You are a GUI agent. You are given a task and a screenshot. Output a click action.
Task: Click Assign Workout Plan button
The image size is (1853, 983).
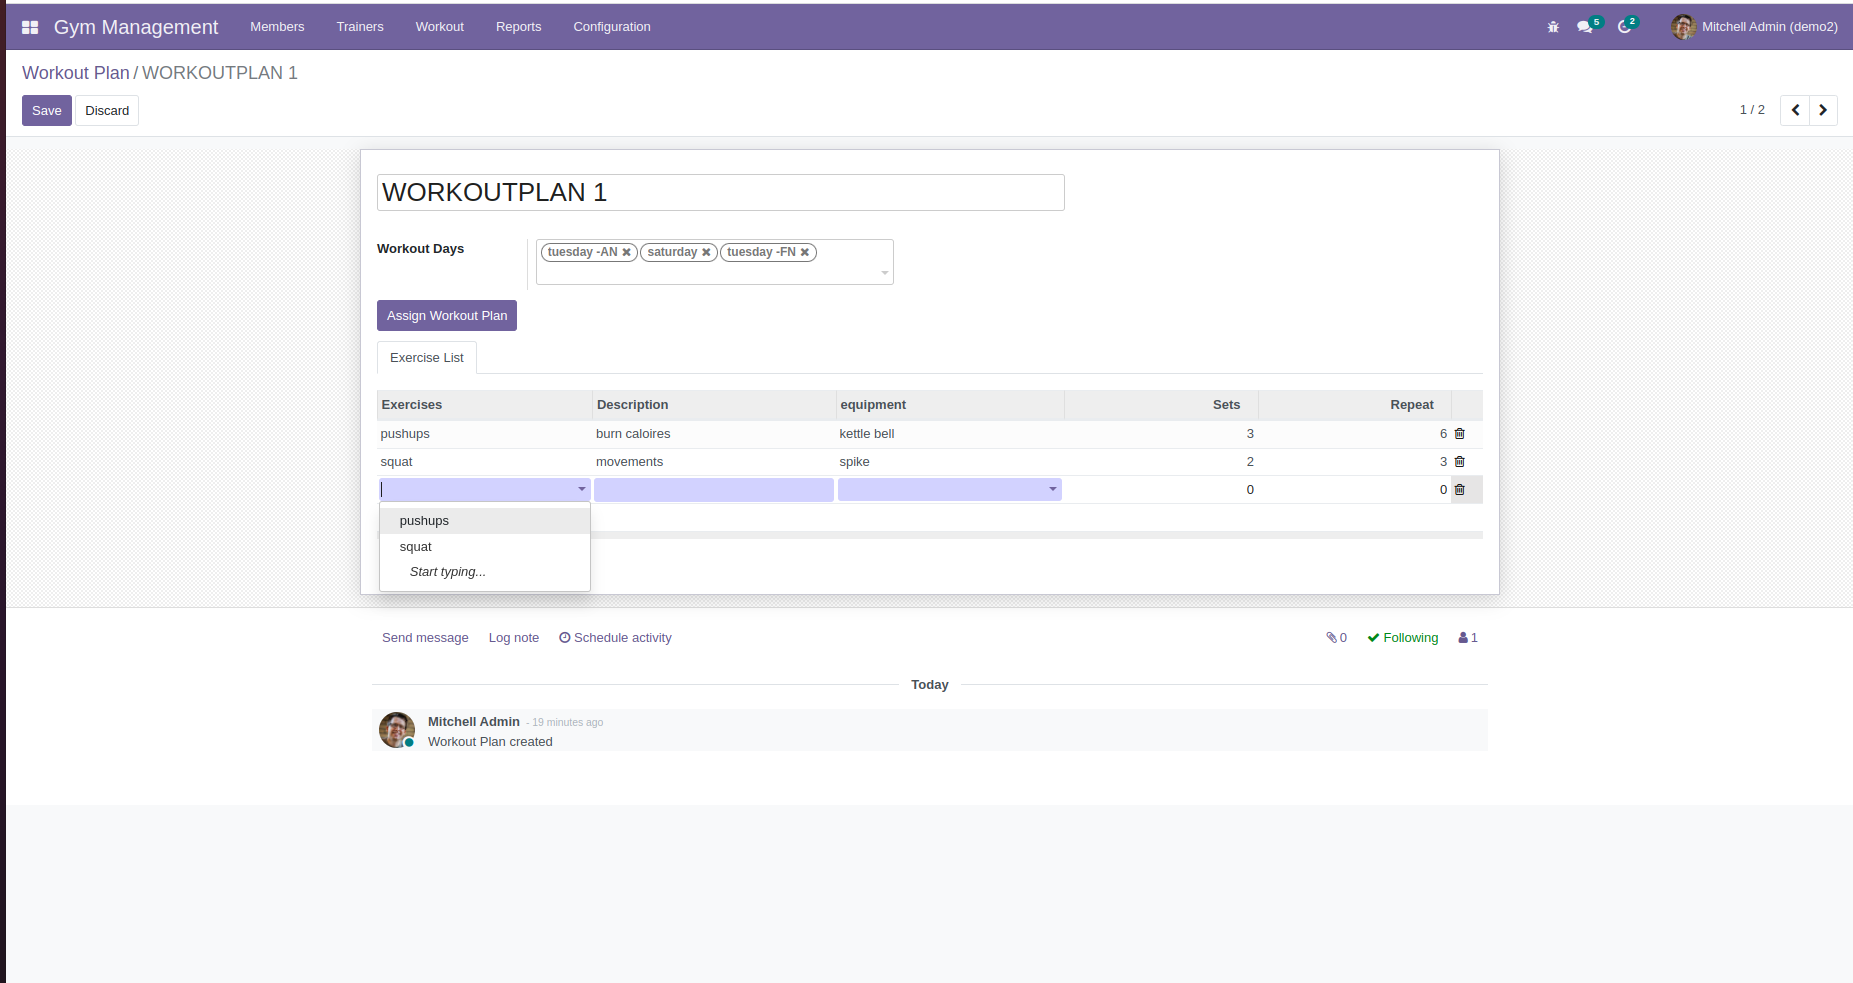point(447,316)
